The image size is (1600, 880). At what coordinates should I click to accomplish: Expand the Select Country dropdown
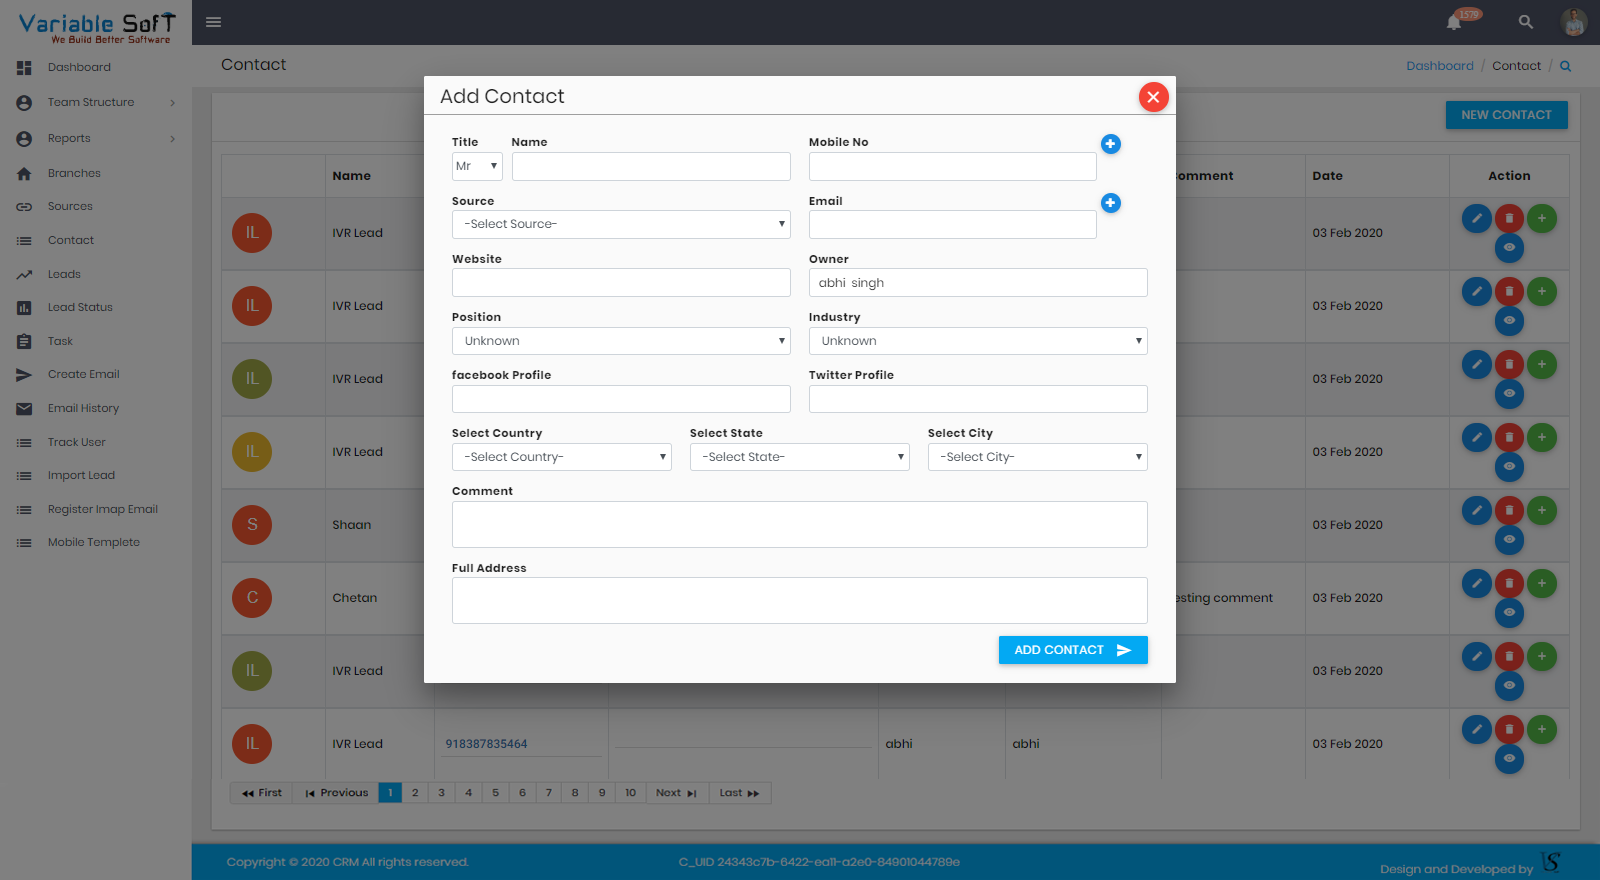(x=561, y=457)
